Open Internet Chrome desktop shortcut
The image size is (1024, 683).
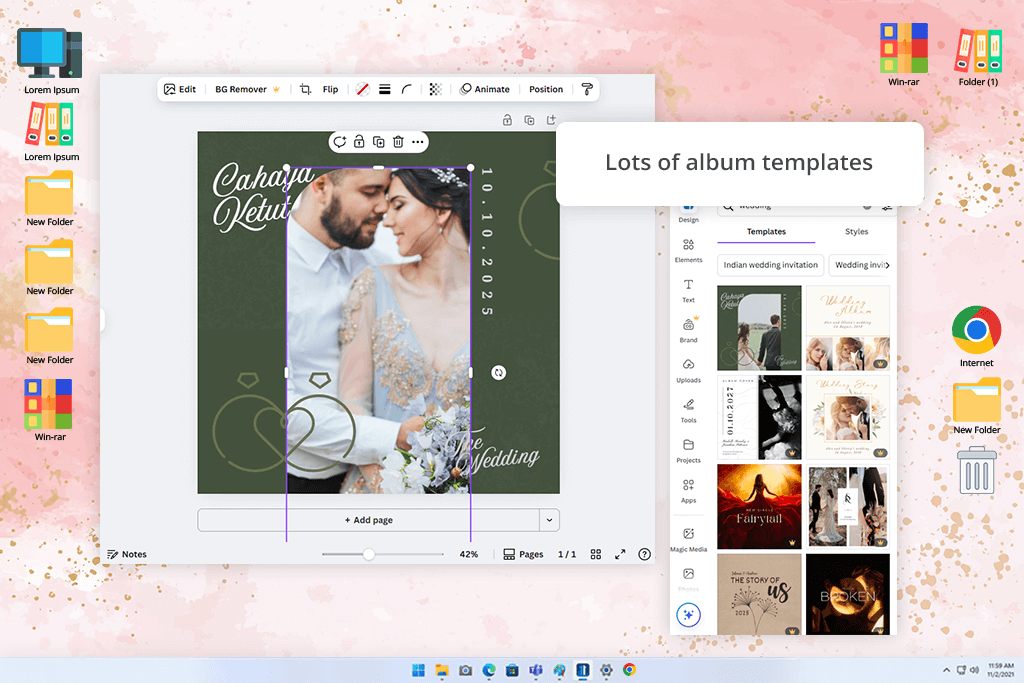[x=976, y=337]
